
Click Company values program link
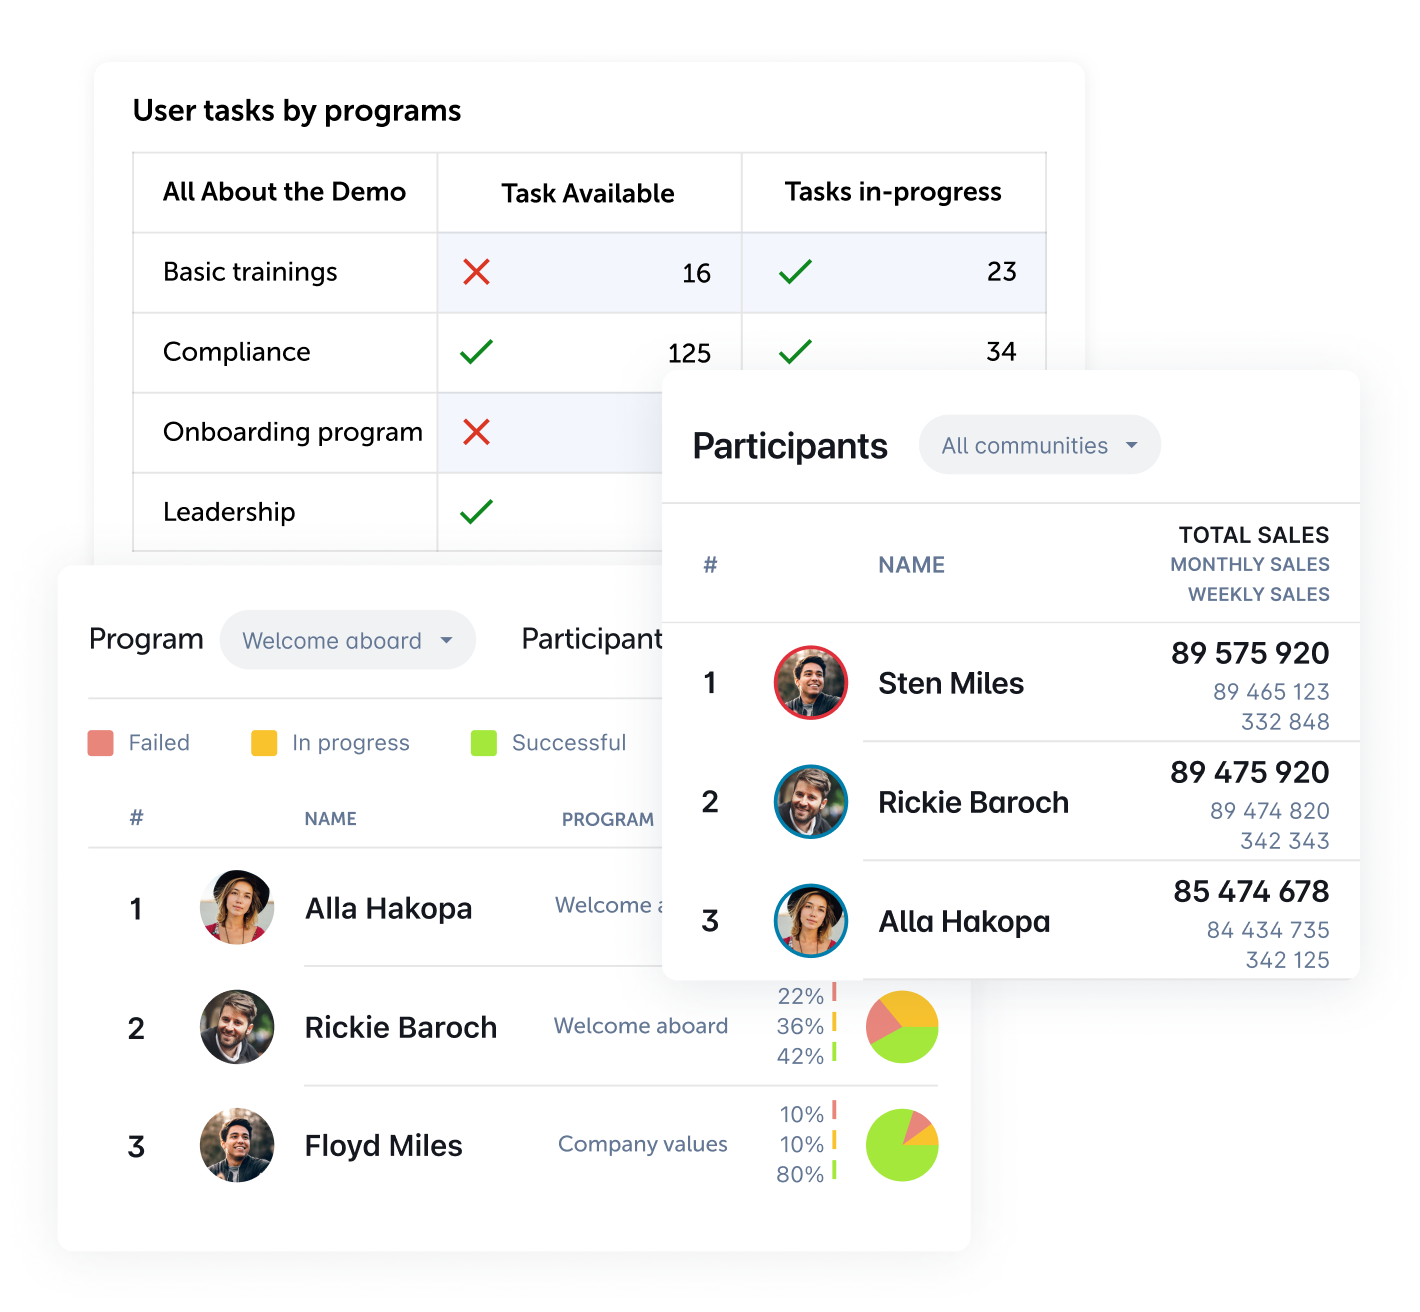click(643, 1144)
